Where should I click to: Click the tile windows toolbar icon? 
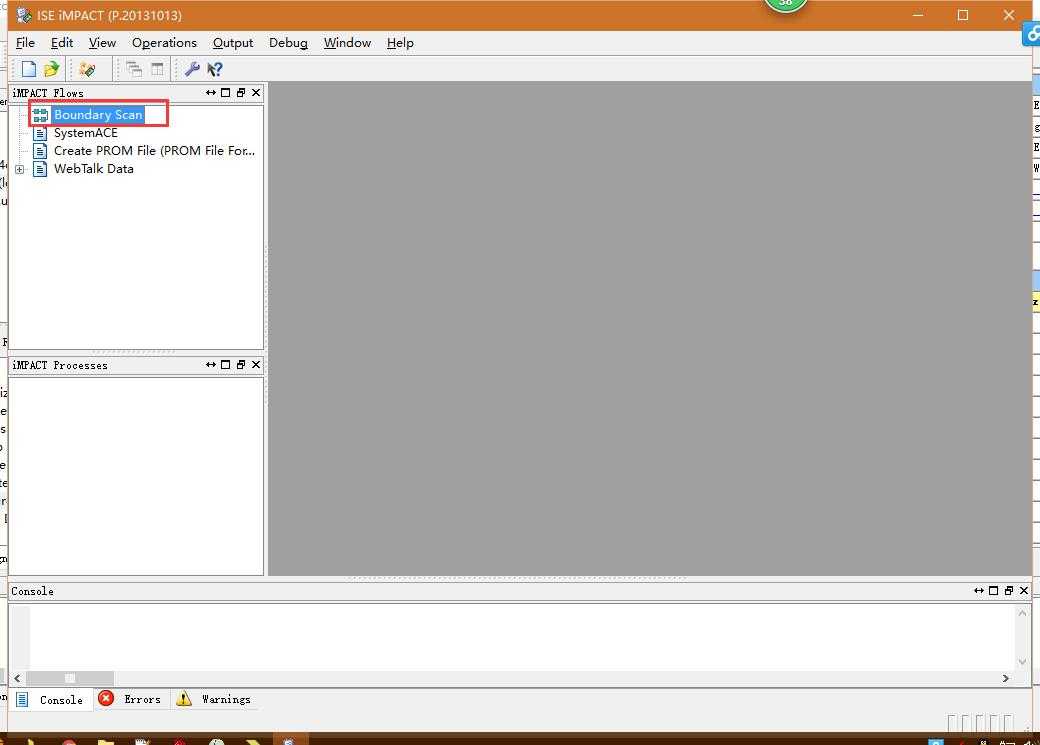click(157, 69)
